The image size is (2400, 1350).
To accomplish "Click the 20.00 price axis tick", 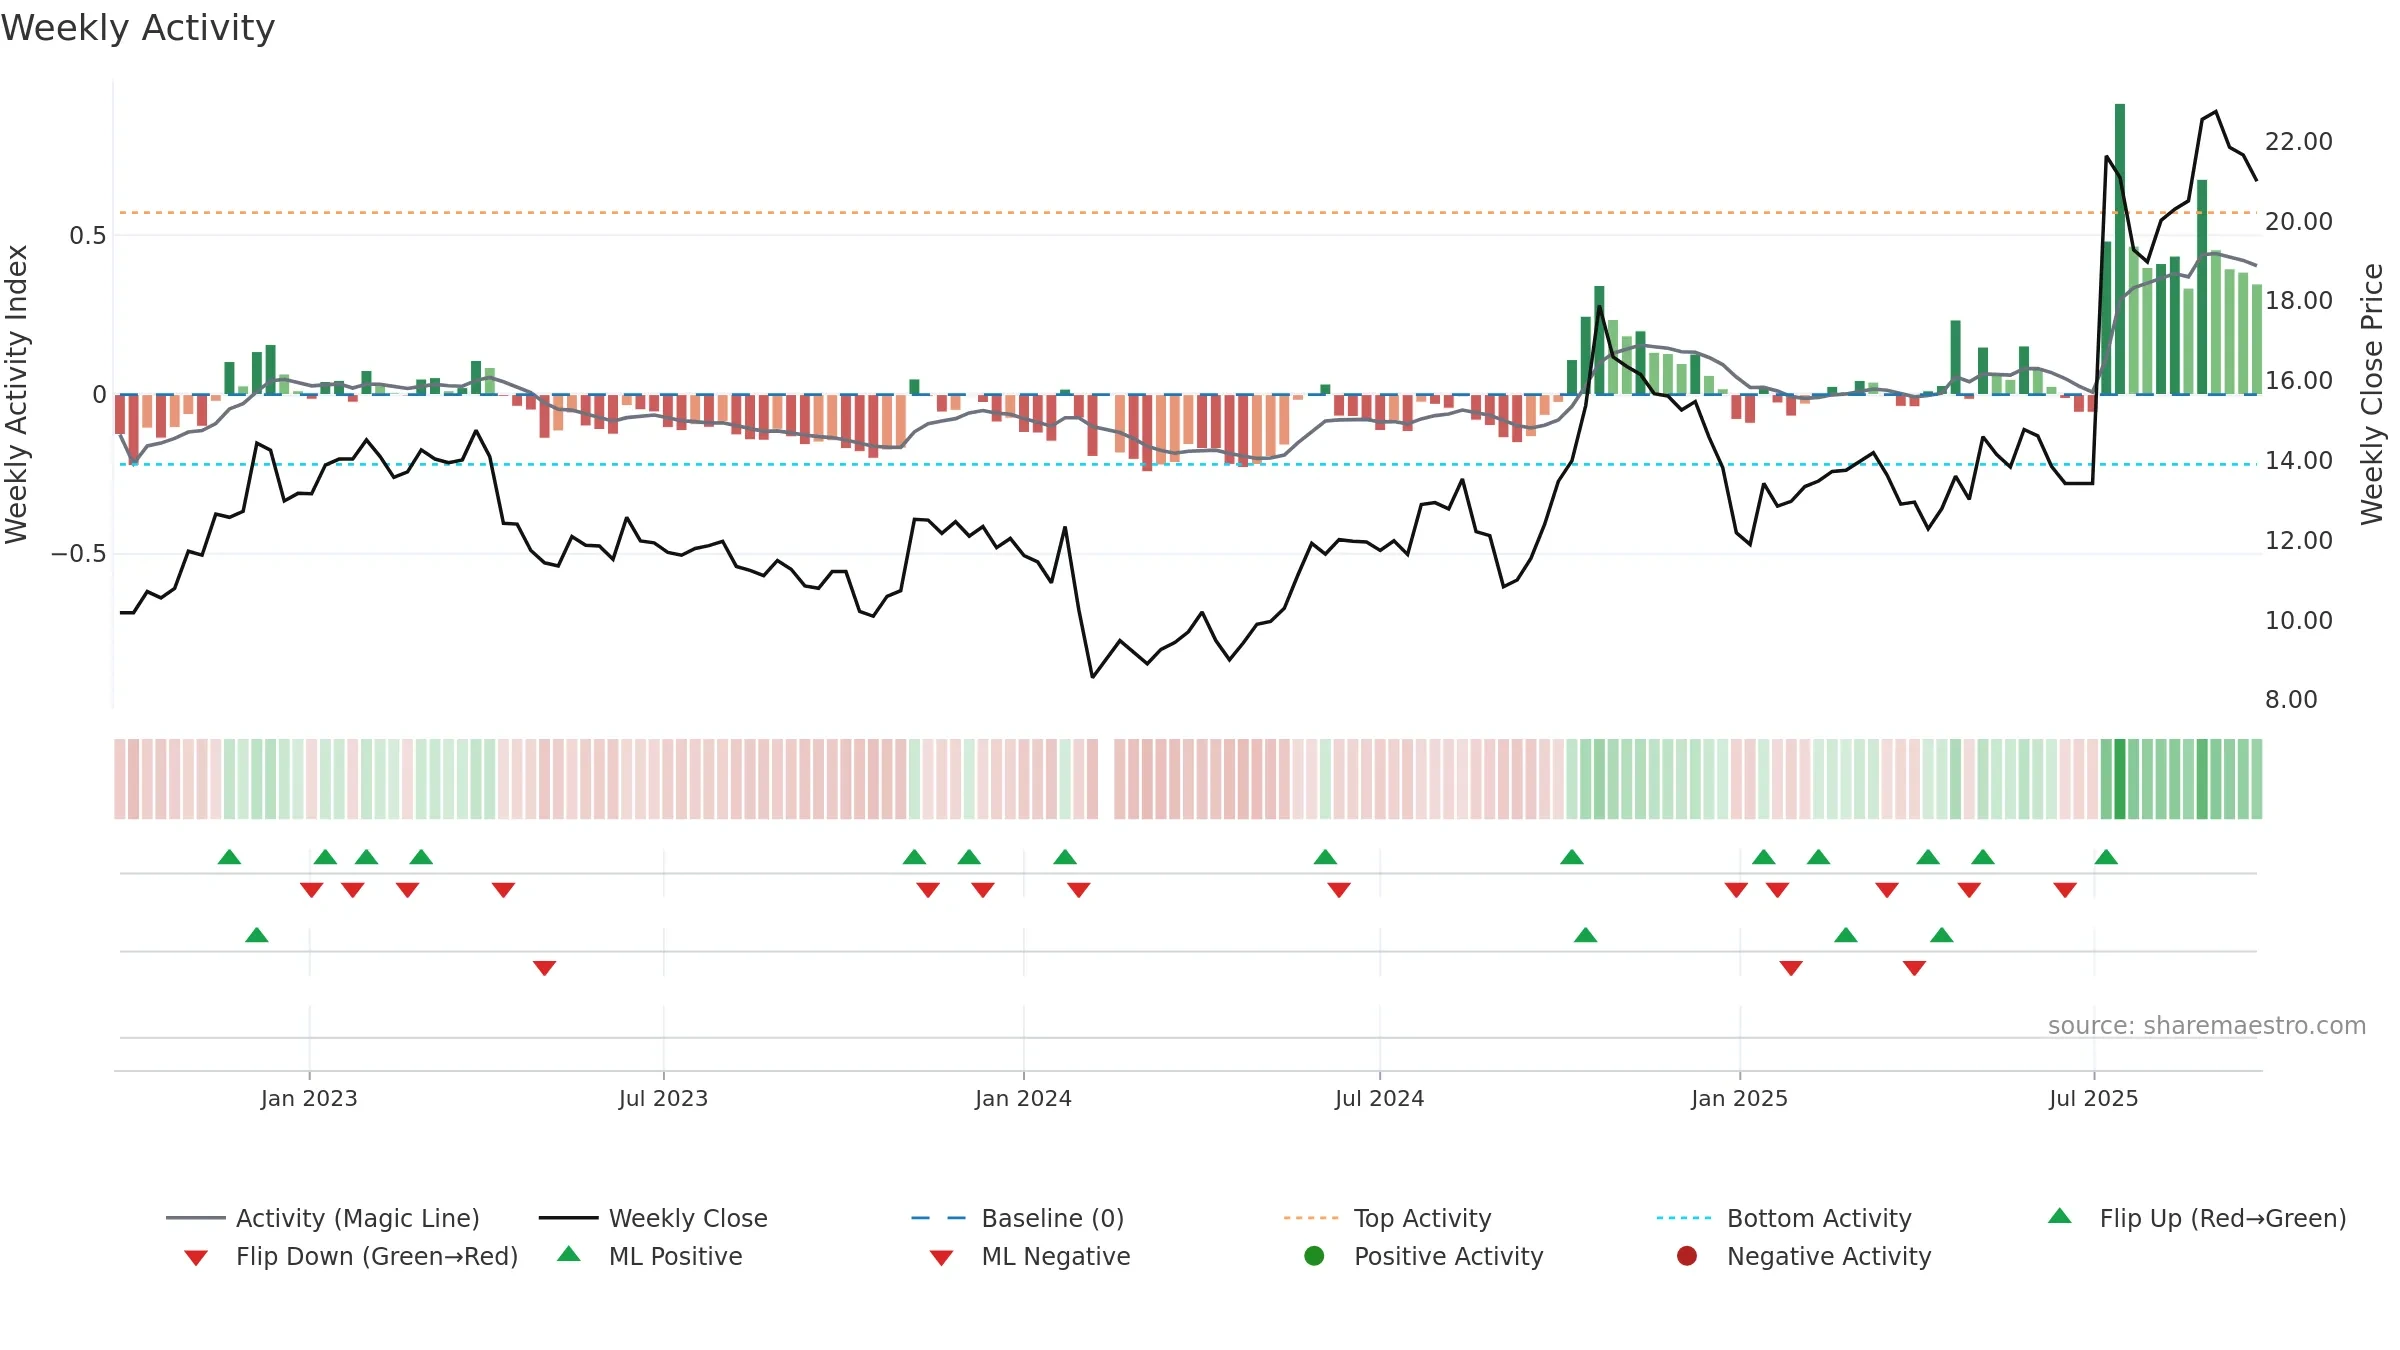I will point(2299,221).
